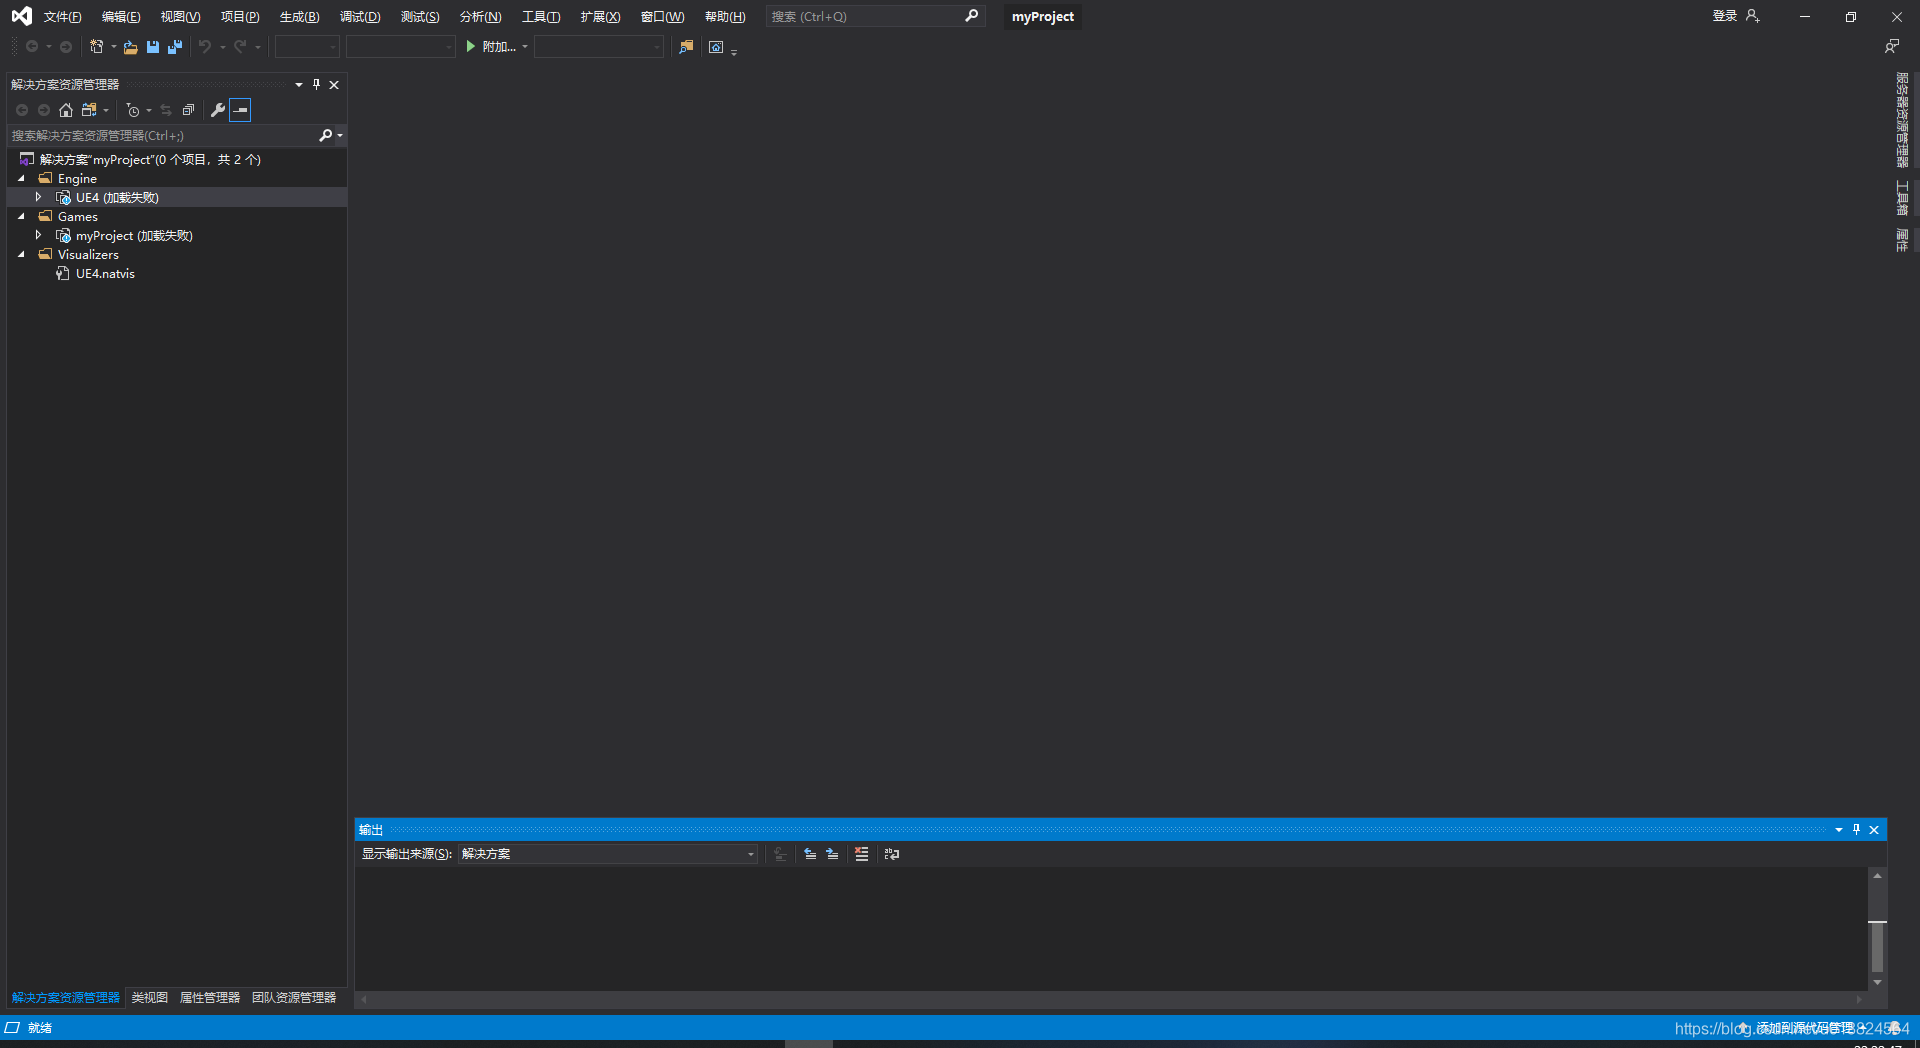
Task: Open Solution Explorer search options dropdown
Action: pyautogui.click(x=340, y=135)
